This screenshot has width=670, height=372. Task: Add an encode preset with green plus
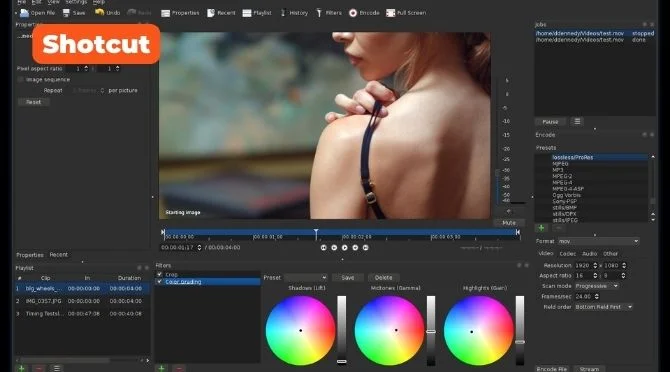pyautogui.click(x=541, y=228)
